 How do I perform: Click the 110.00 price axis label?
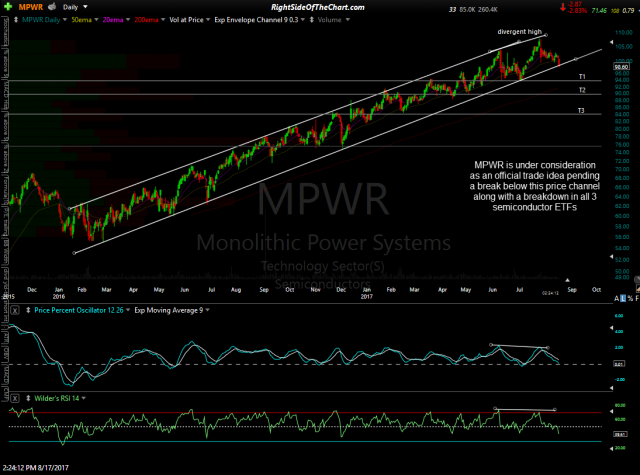point(624,33)
